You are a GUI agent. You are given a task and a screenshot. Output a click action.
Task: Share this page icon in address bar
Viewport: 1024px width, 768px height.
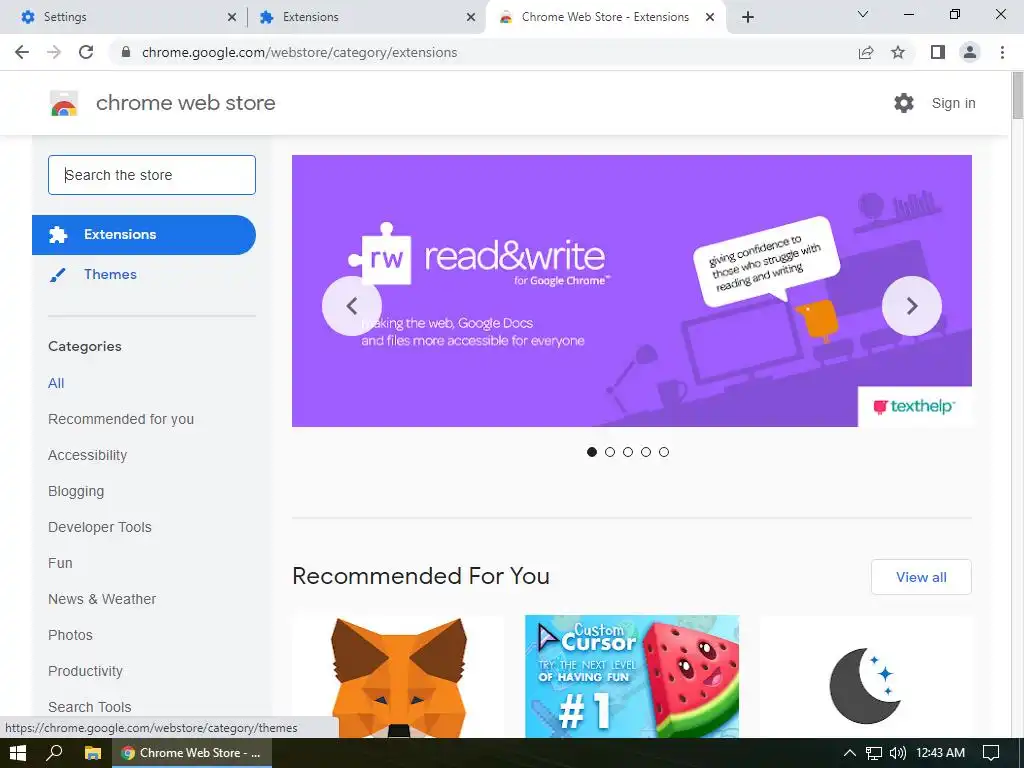[x=866, y=52]
